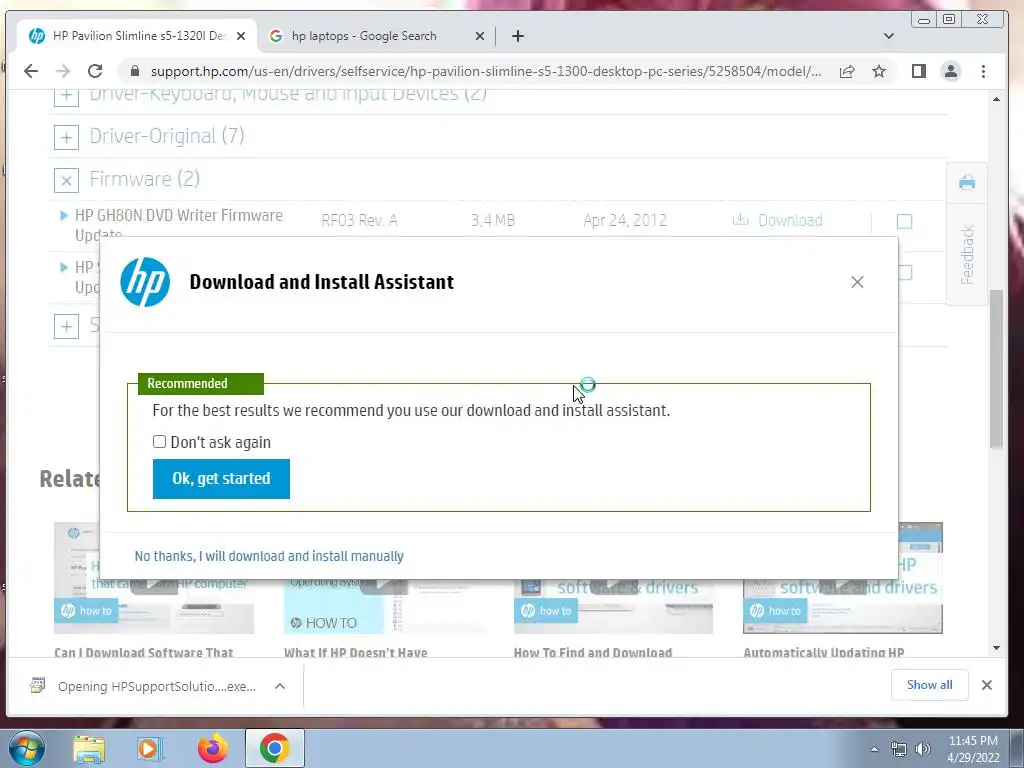This screenshot has height=768, width=1024.
Task: Open the tab search dropdown arrow
Action: [889, 36]
